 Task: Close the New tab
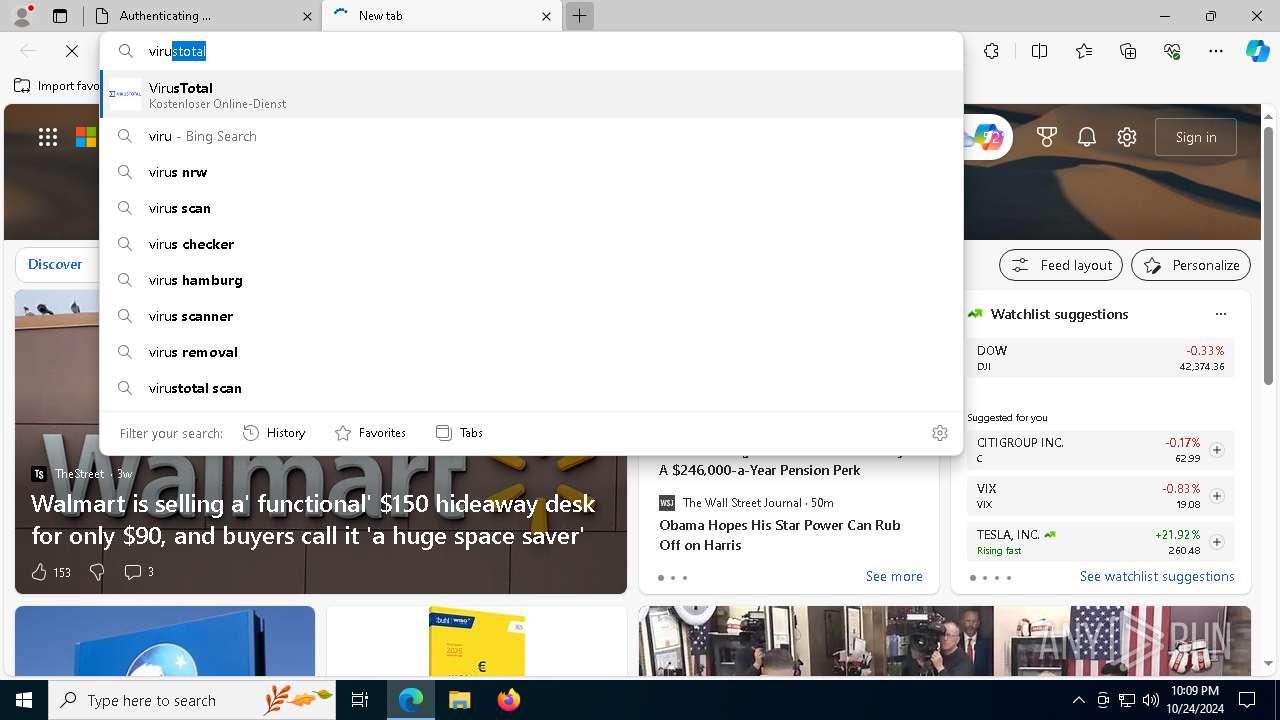point(546,16)
